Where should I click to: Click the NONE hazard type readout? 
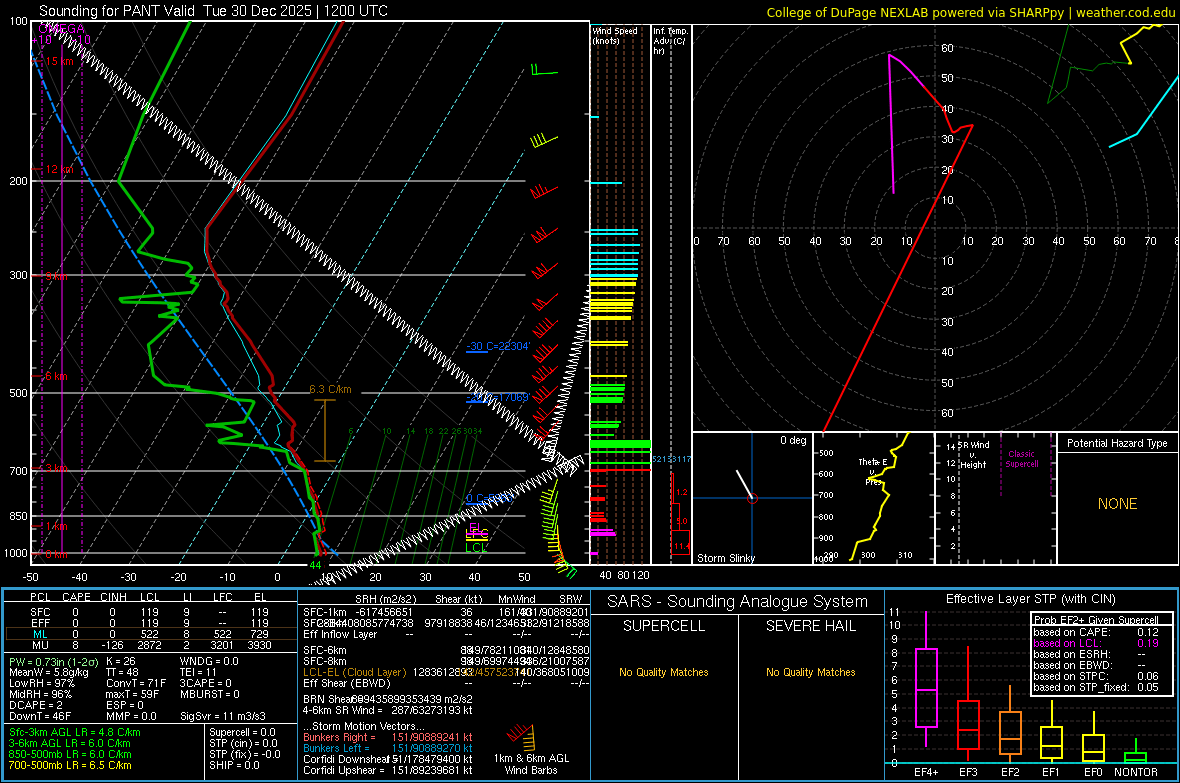(1118, 504)
